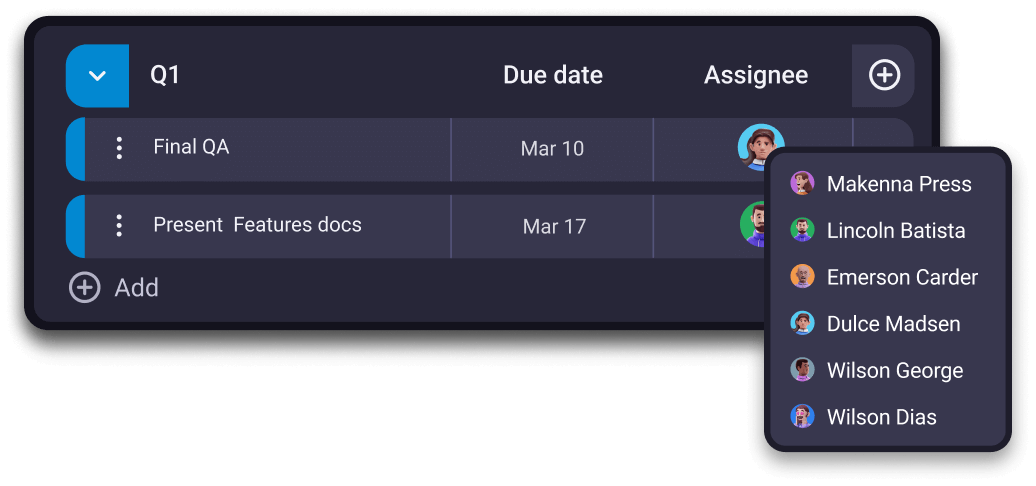Open the Mar 10 due date cell
The image size is (1036, 486).
552,149
